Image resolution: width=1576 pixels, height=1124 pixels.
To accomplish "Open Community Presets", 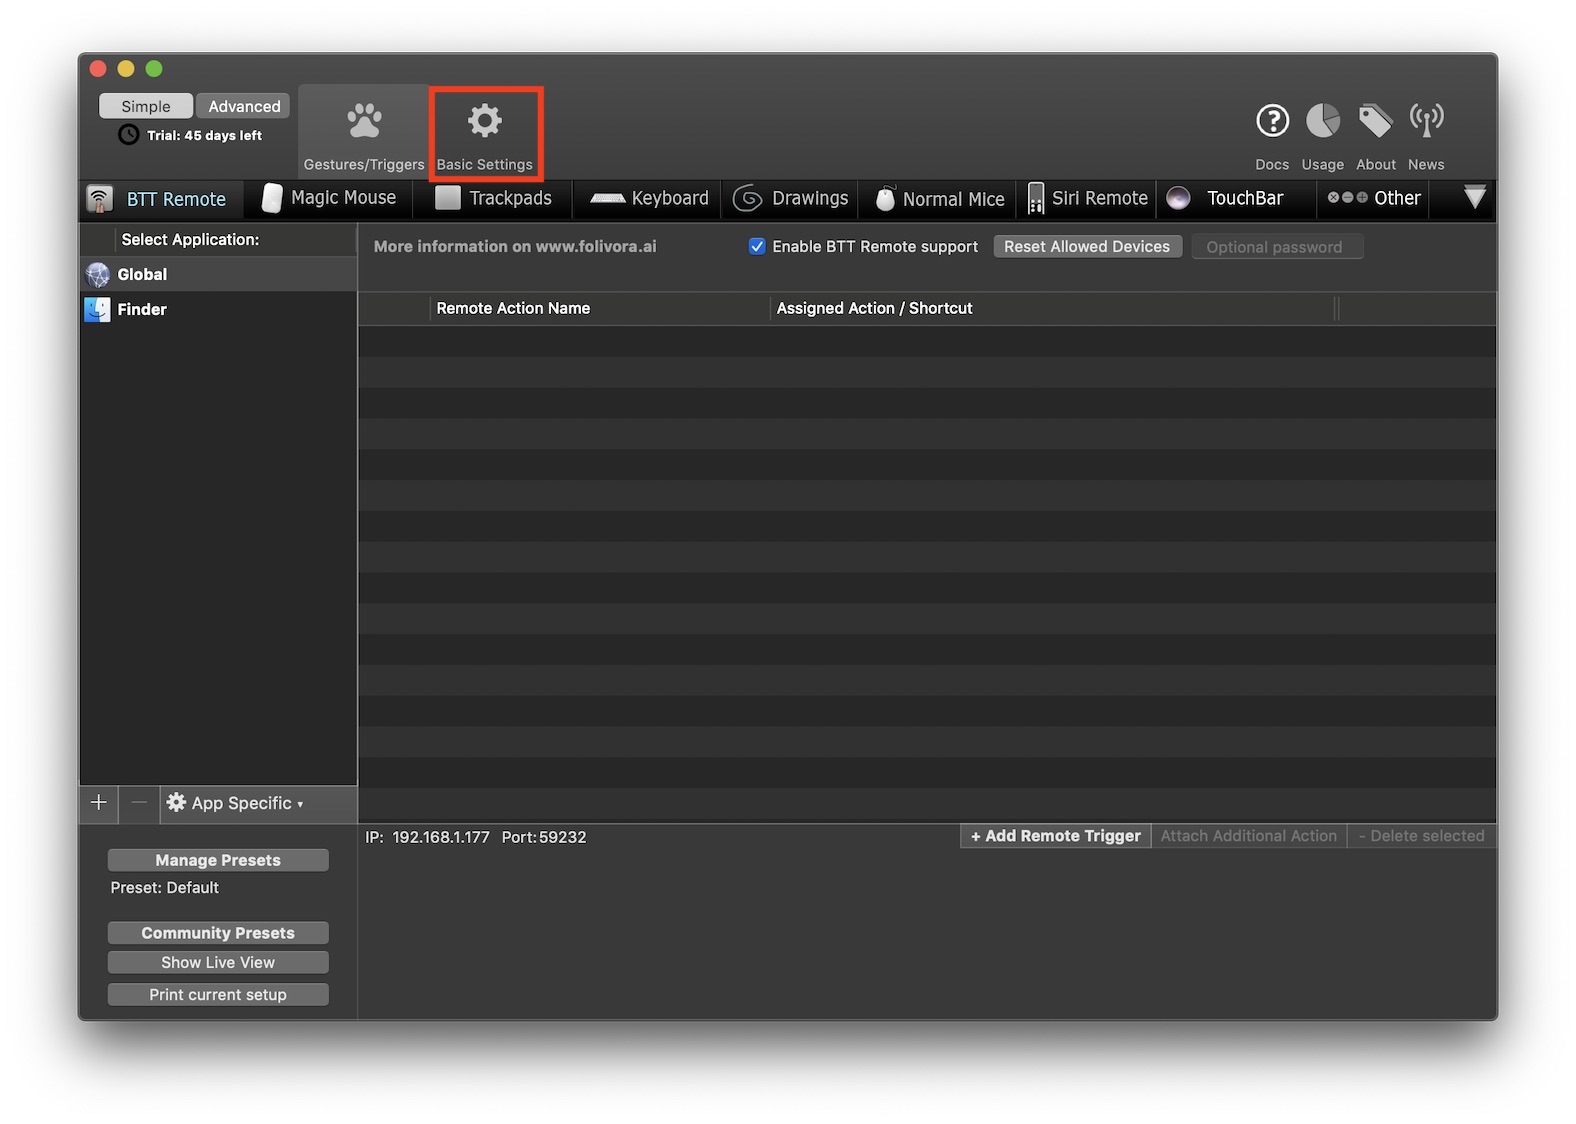I will click(218, 933).
